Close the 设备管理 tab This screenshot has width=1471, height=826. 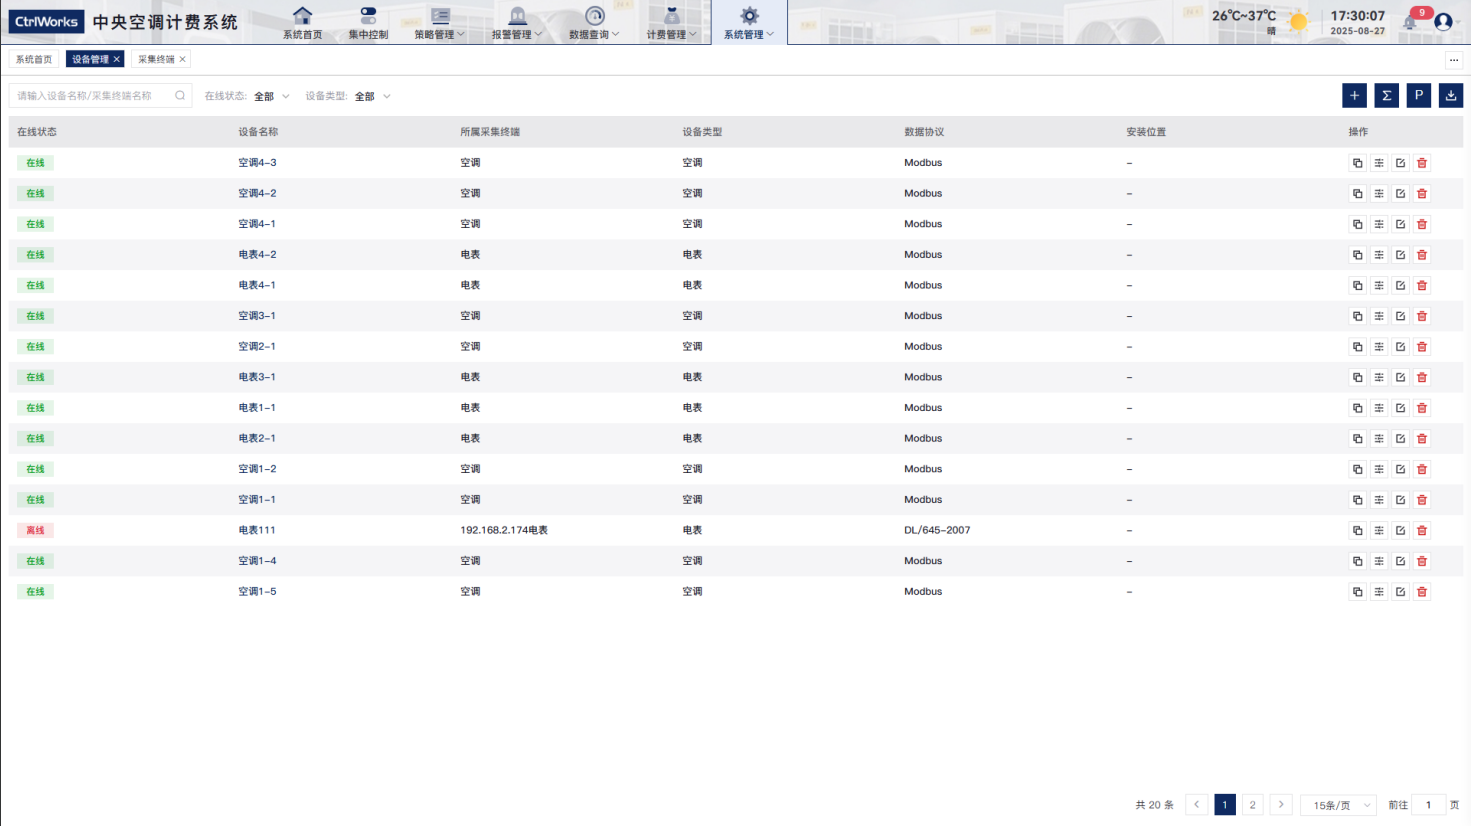tap(117, 60)
